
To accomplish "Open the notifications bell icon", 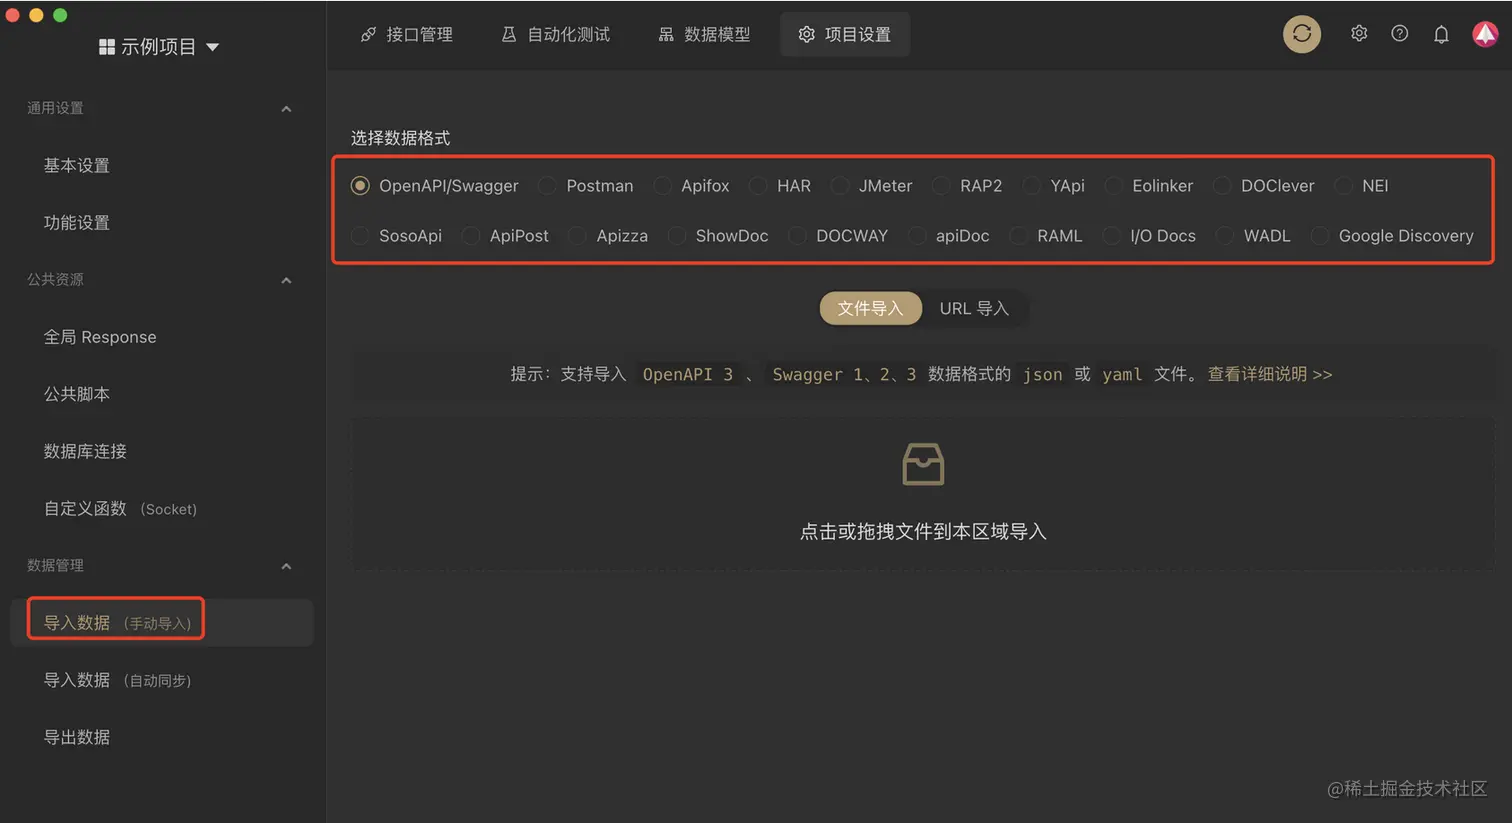I will tap(1441, 34).
